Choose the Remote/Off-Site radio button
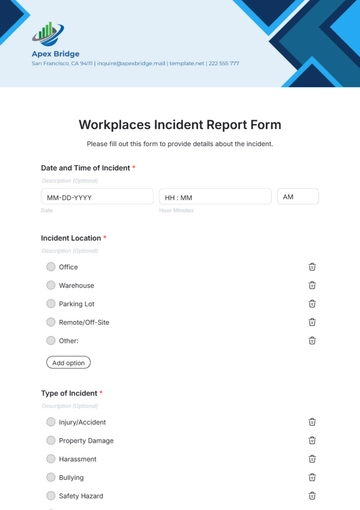The image size is (360, 510). coord(51,322)
